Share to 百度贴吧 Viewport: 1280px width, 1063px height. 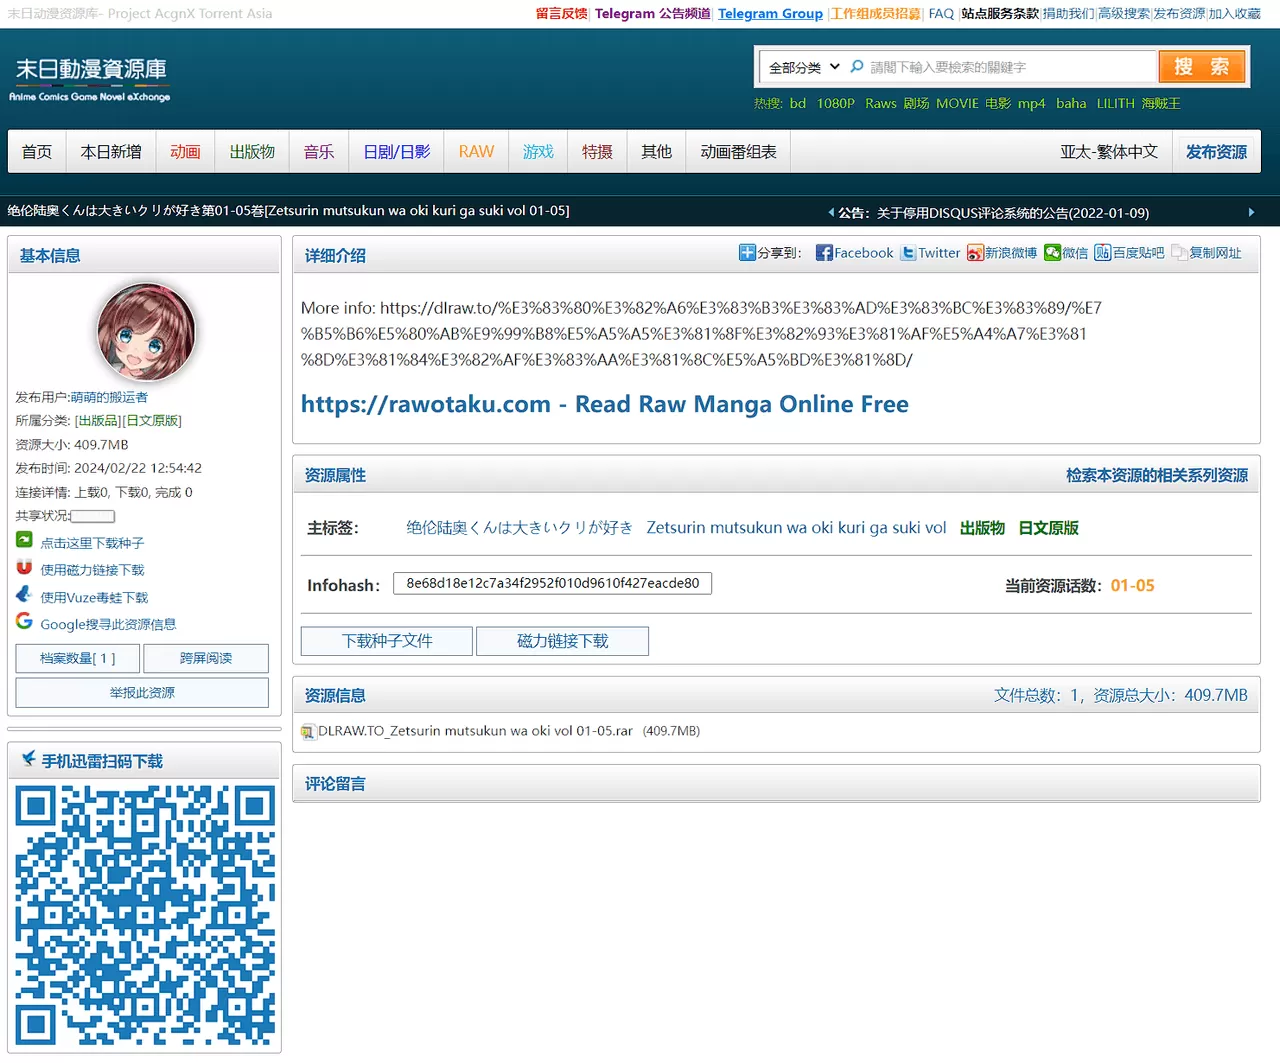click(1129, 252)
